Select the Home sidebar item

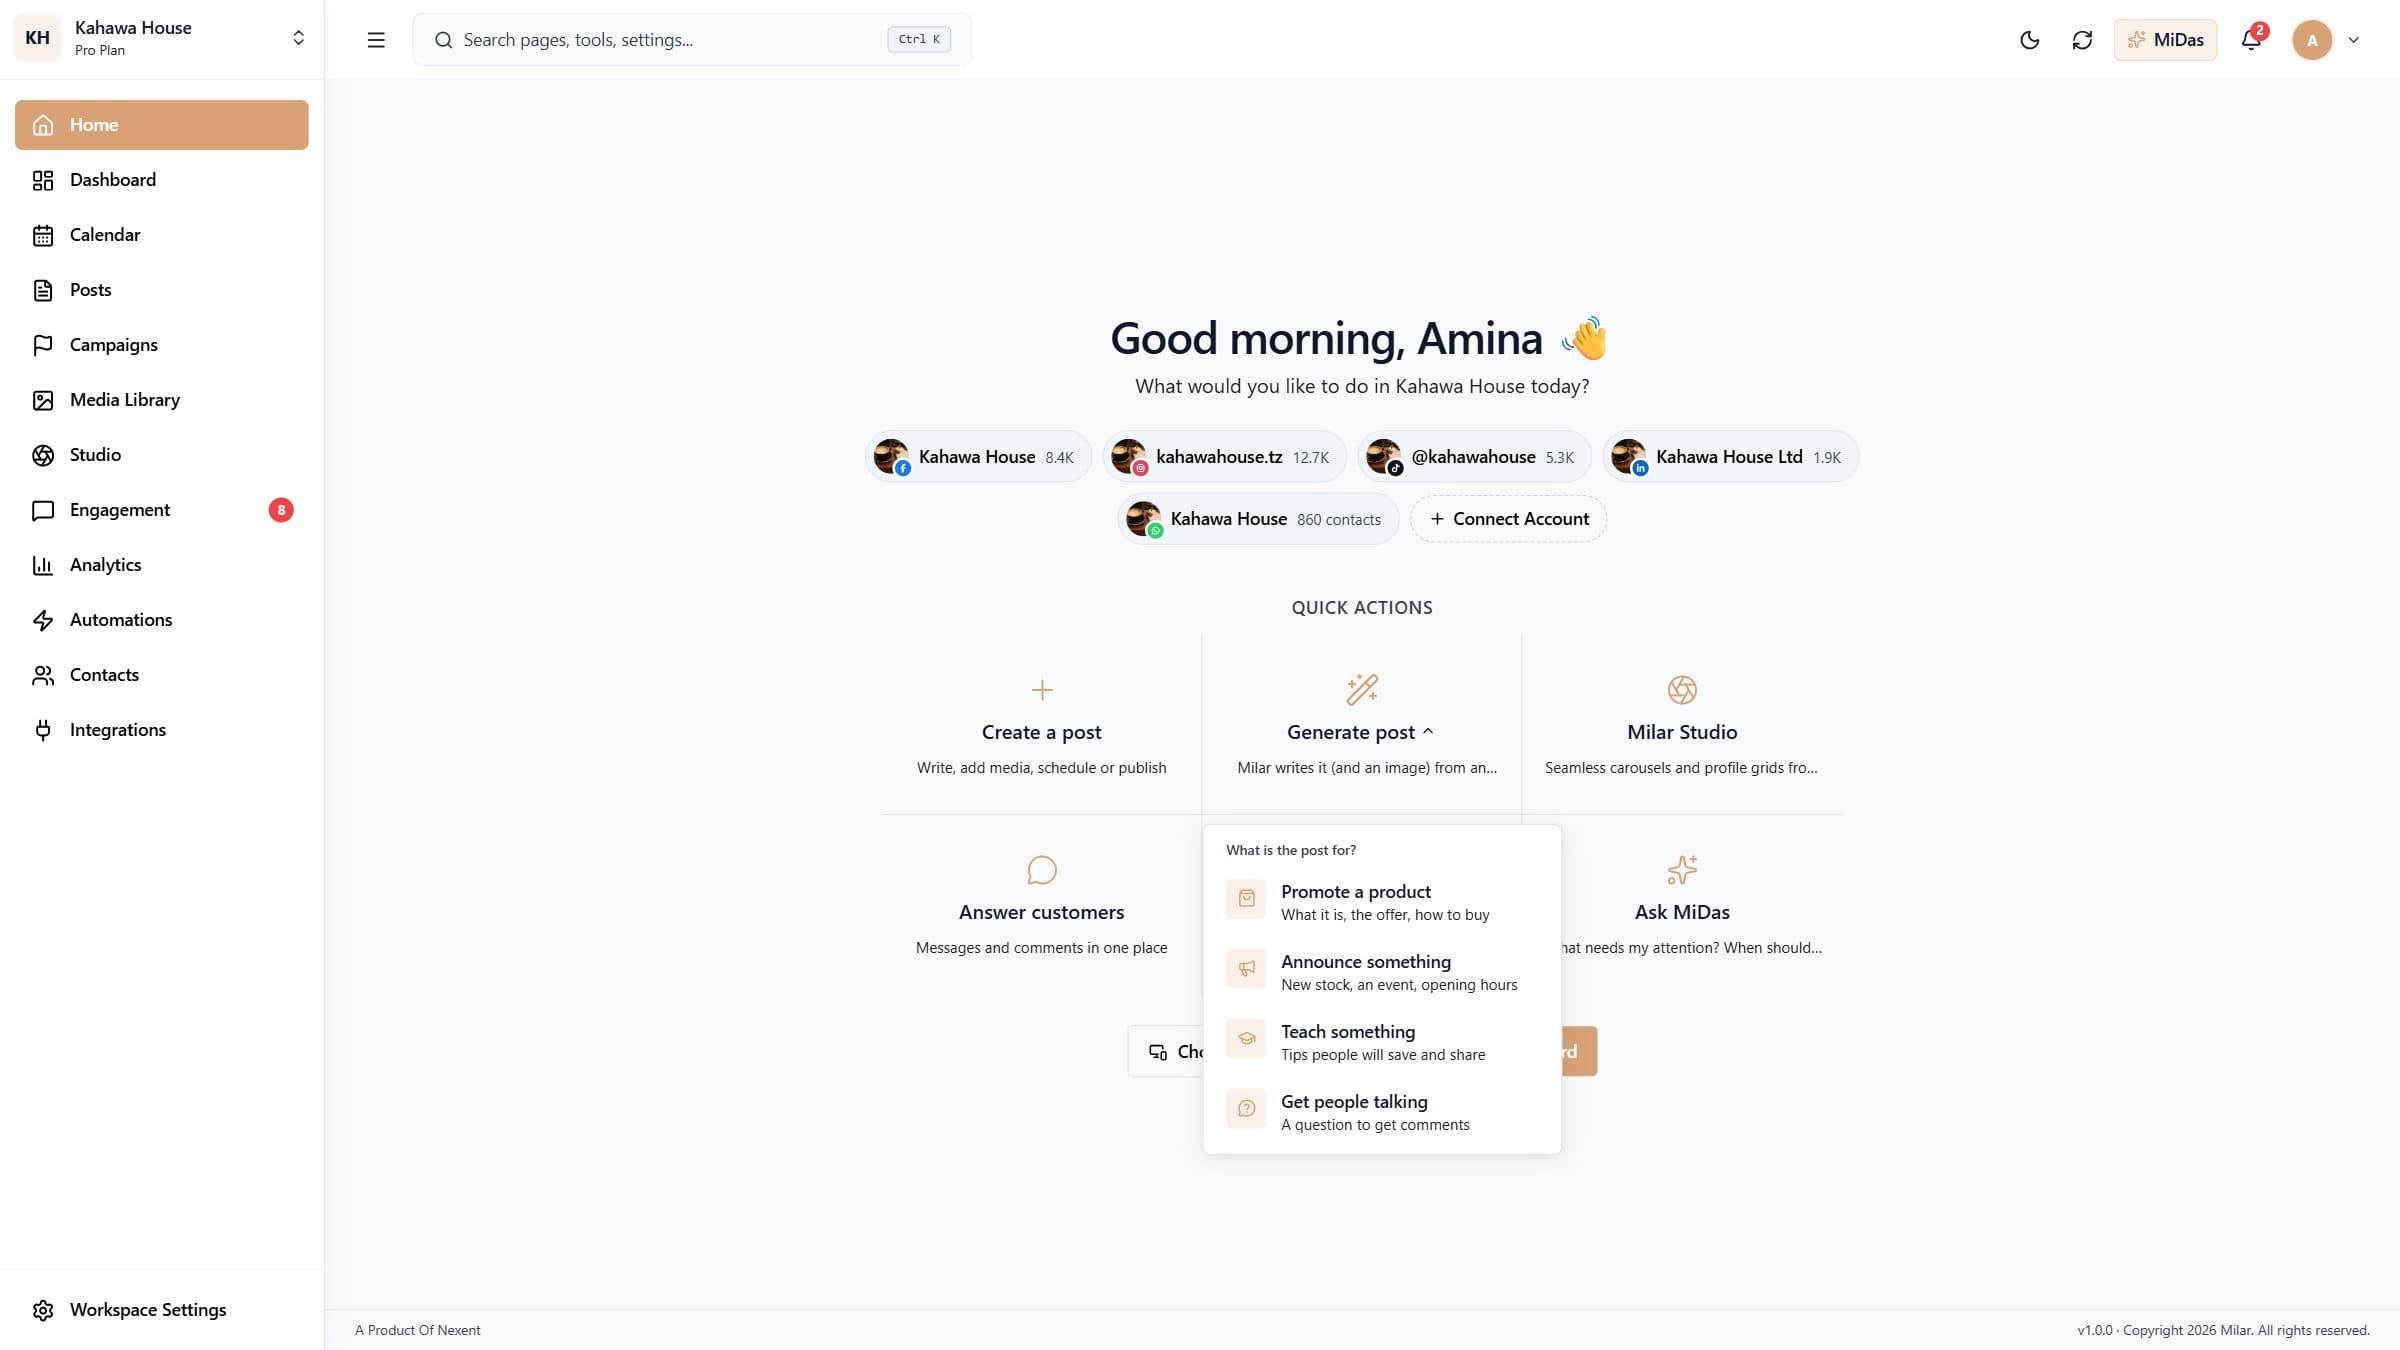pos(161,125)
